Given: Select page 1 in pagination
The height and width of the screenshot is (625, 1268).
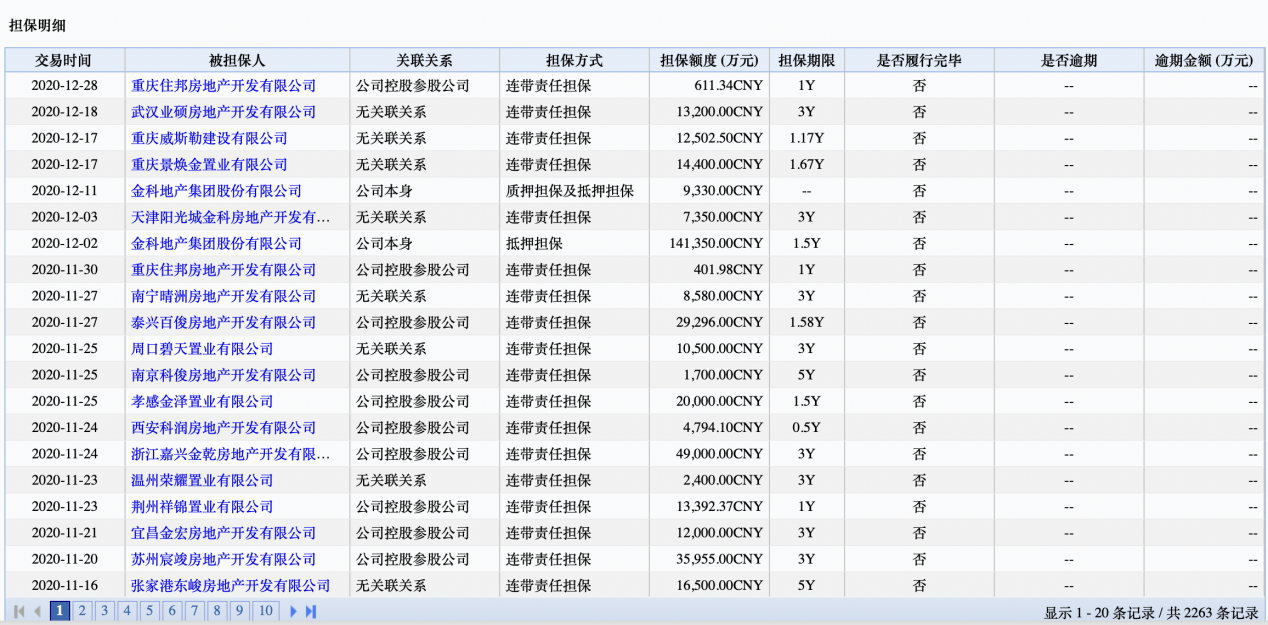Looking at the screenshot, I should 60,611.
